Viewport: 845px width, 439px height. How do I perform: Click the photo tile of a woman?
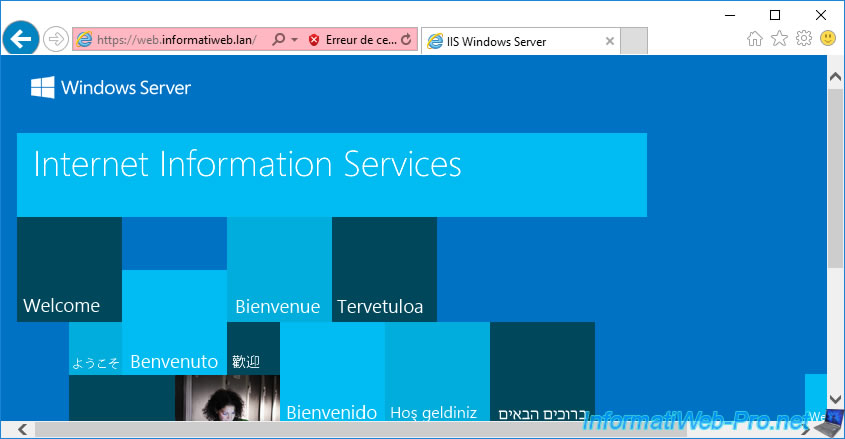click(x=227, y=398)
